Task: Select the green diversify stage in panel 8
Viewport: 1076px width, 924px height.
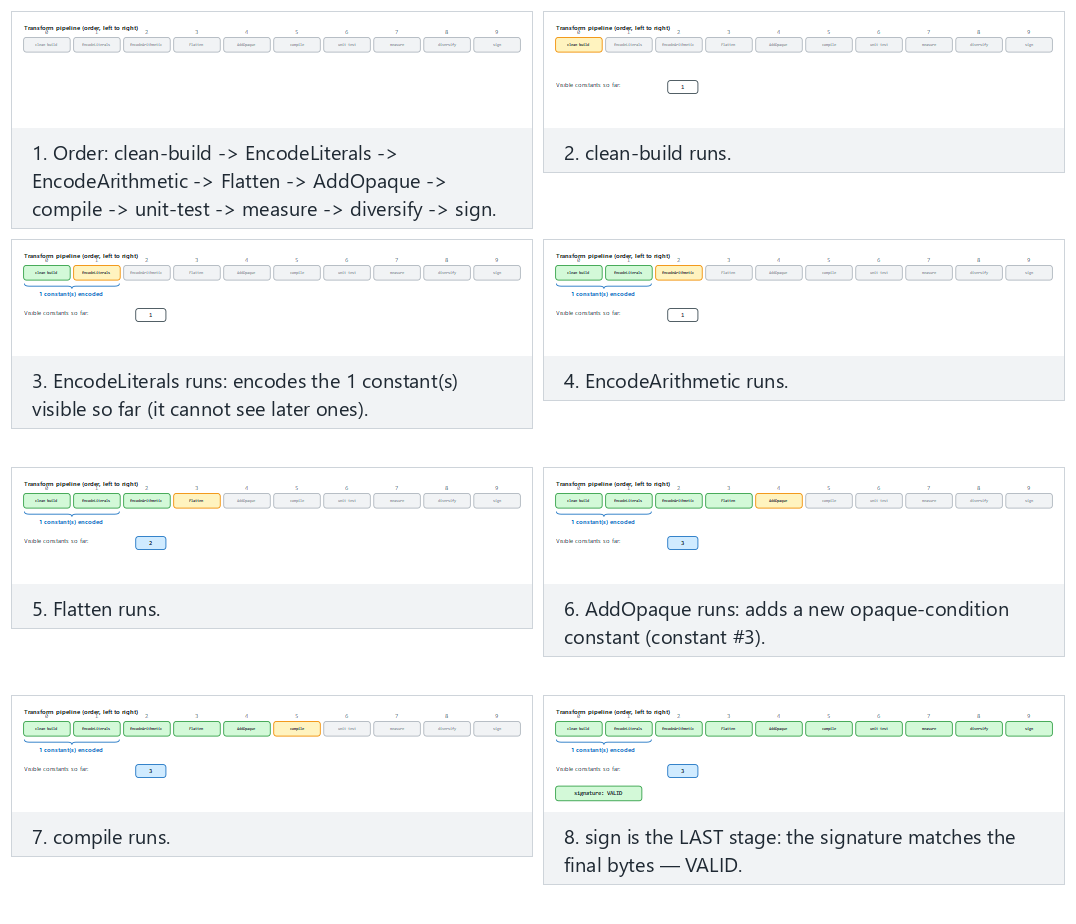Action: [979, 728]
